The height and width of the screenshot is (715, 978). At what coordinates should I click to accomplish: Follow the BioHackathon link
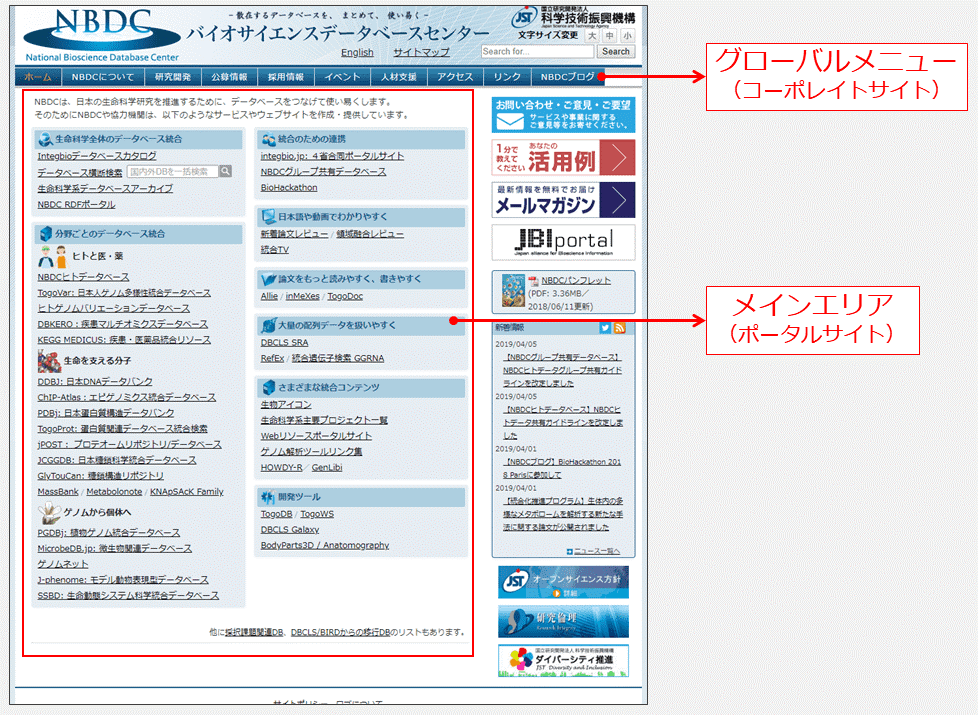[x=289, y=187]
